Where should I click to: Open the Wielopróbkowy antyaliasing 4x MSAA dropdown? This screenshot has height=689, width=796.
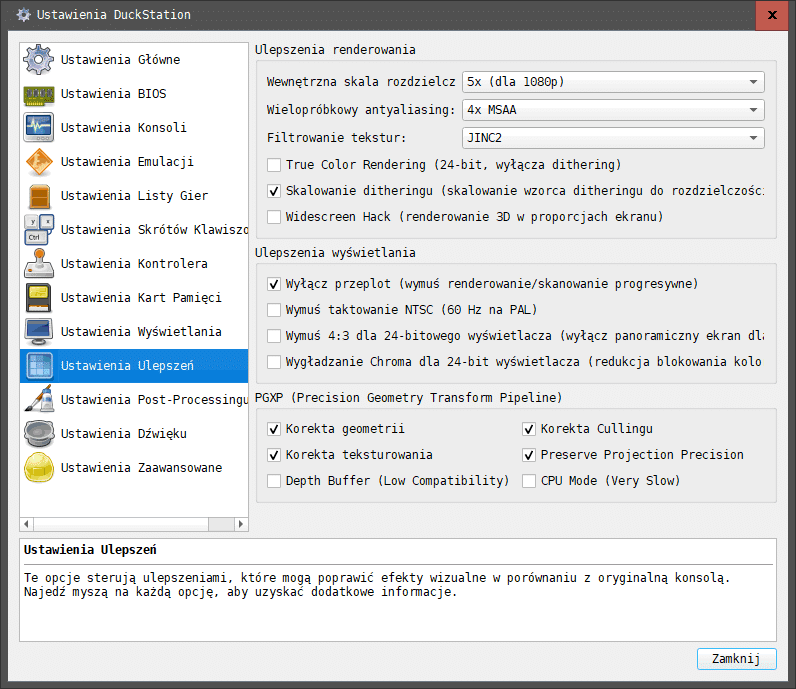(x=613, y=110)
